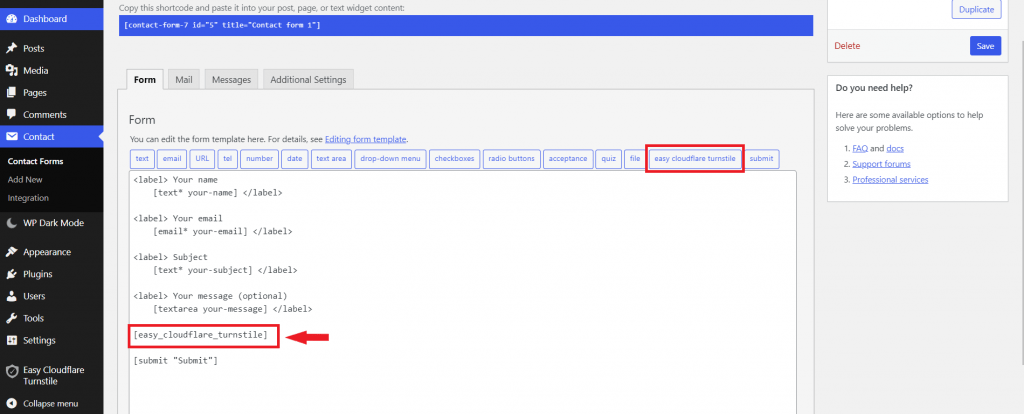Click the Plugins plug icon

[x=11, y=274]
